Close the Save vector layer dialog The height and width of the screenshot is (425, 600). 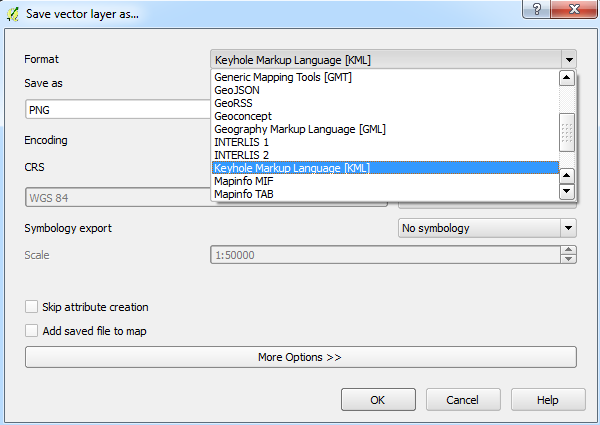coord(574,9)
